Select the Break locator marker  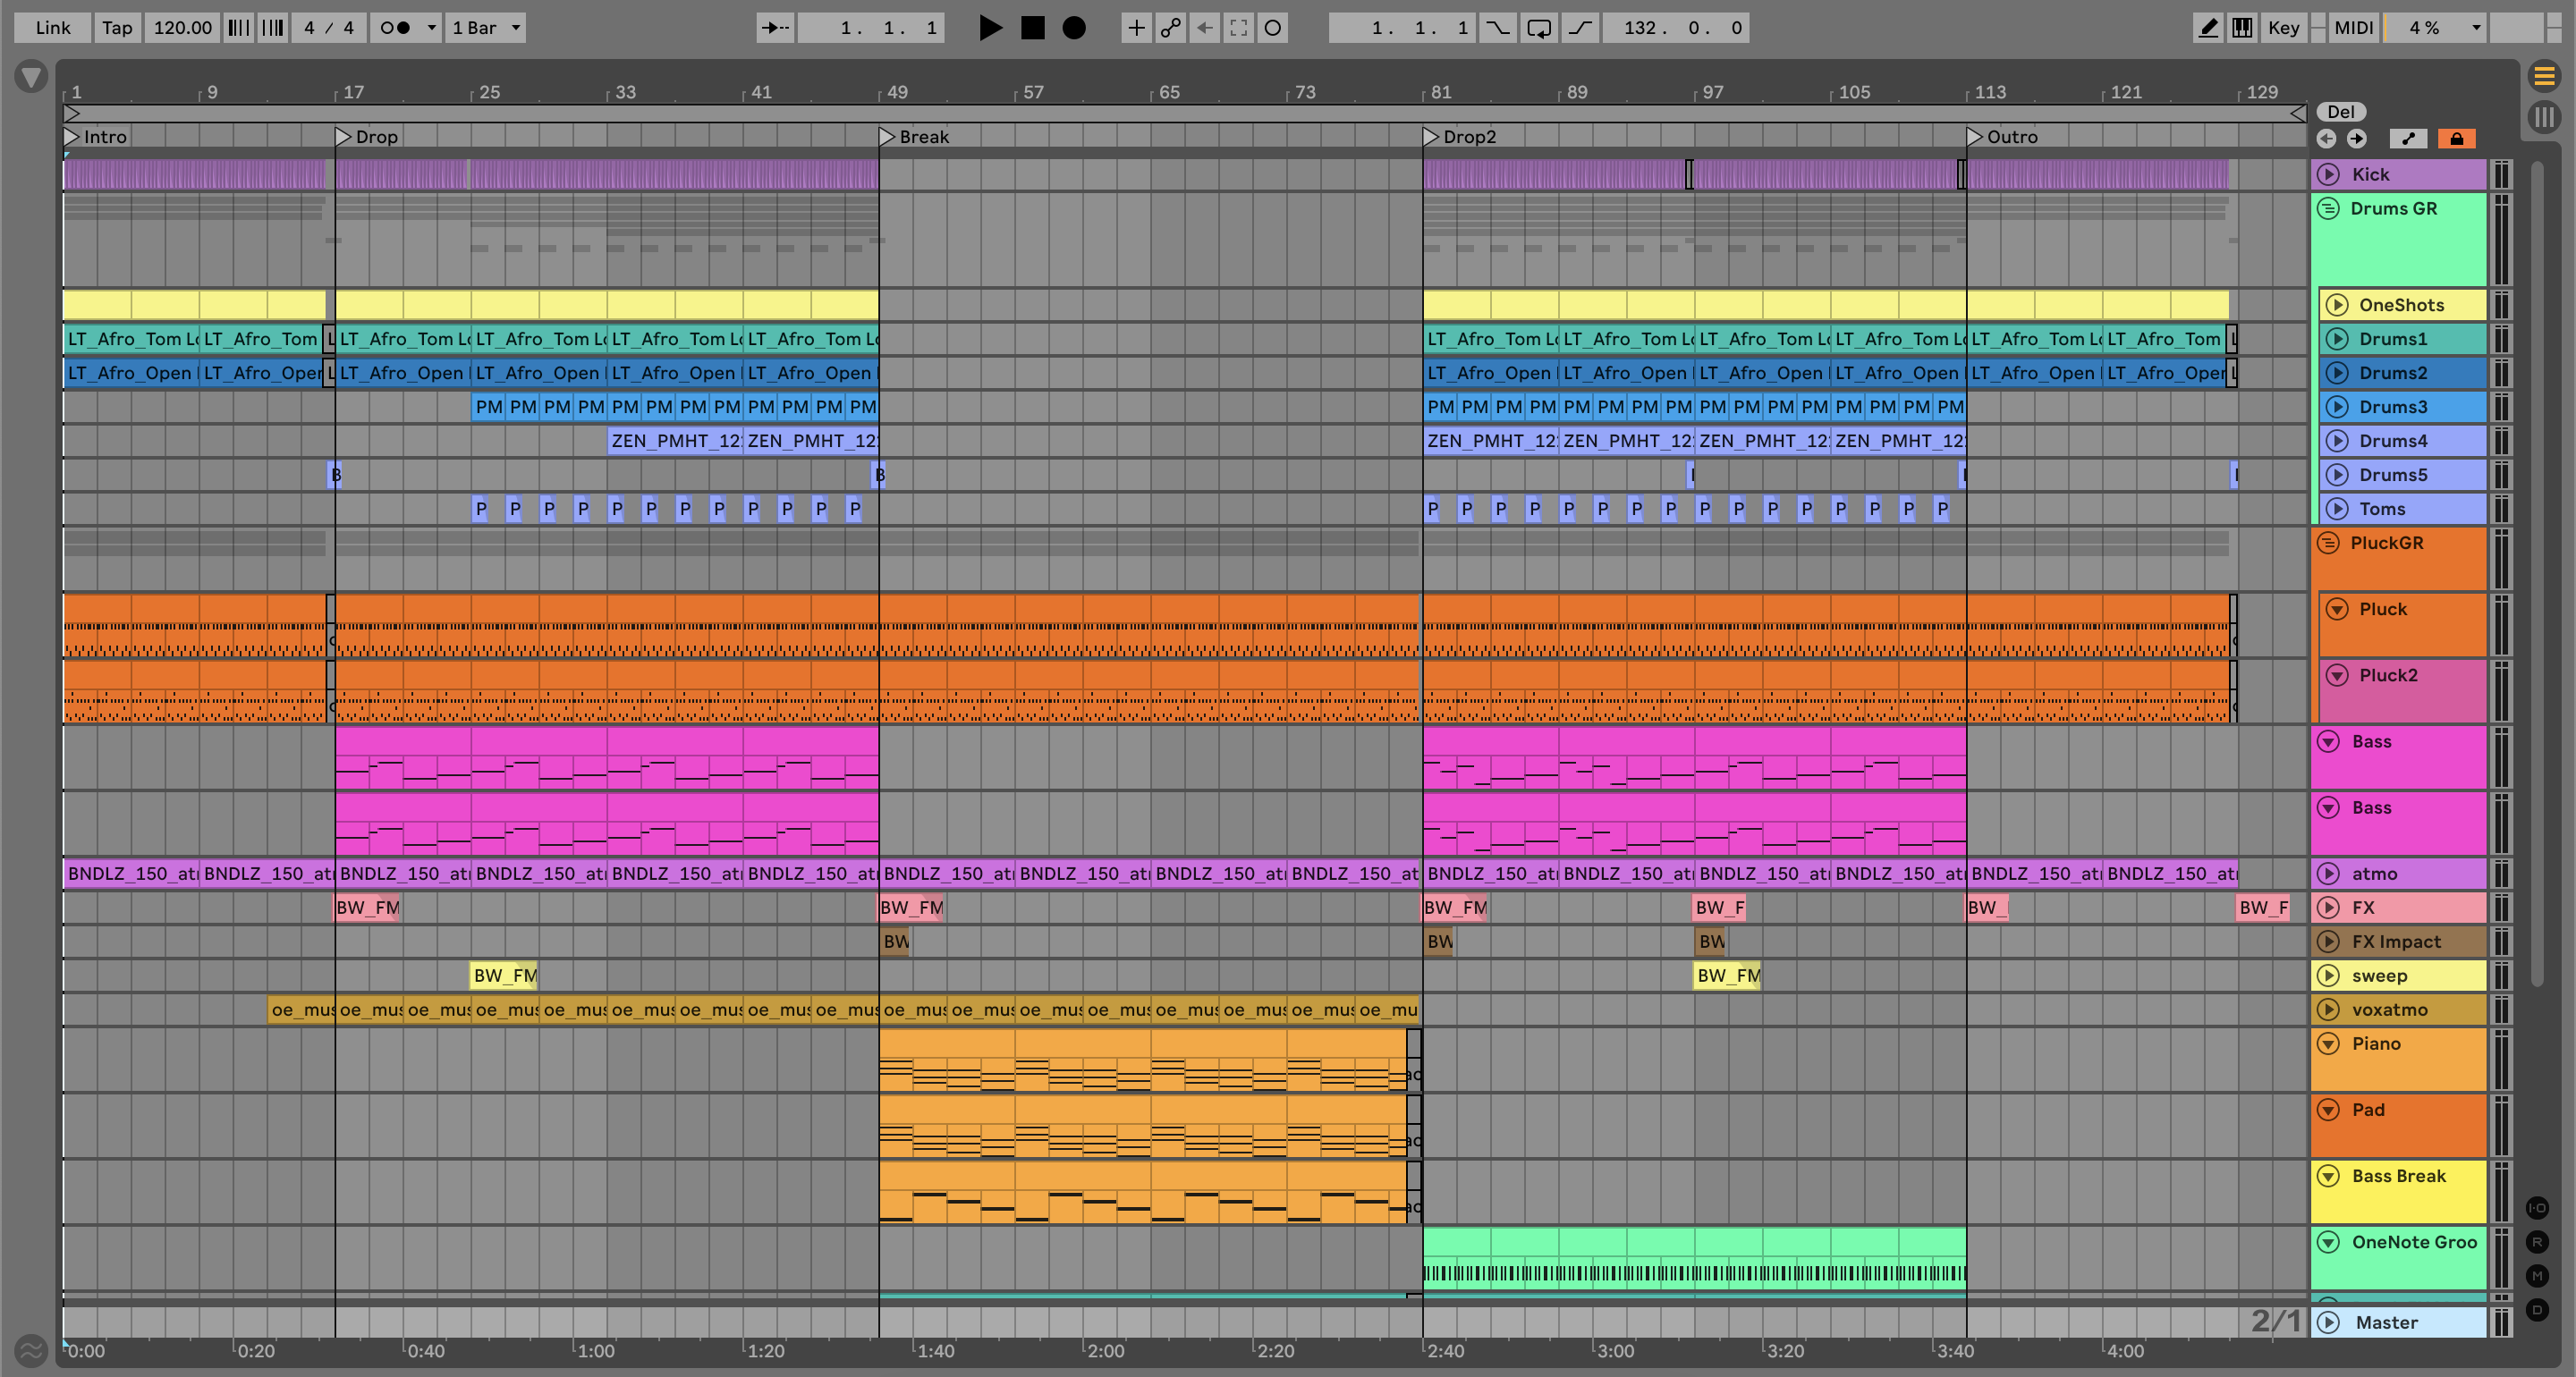click(888, 137)
